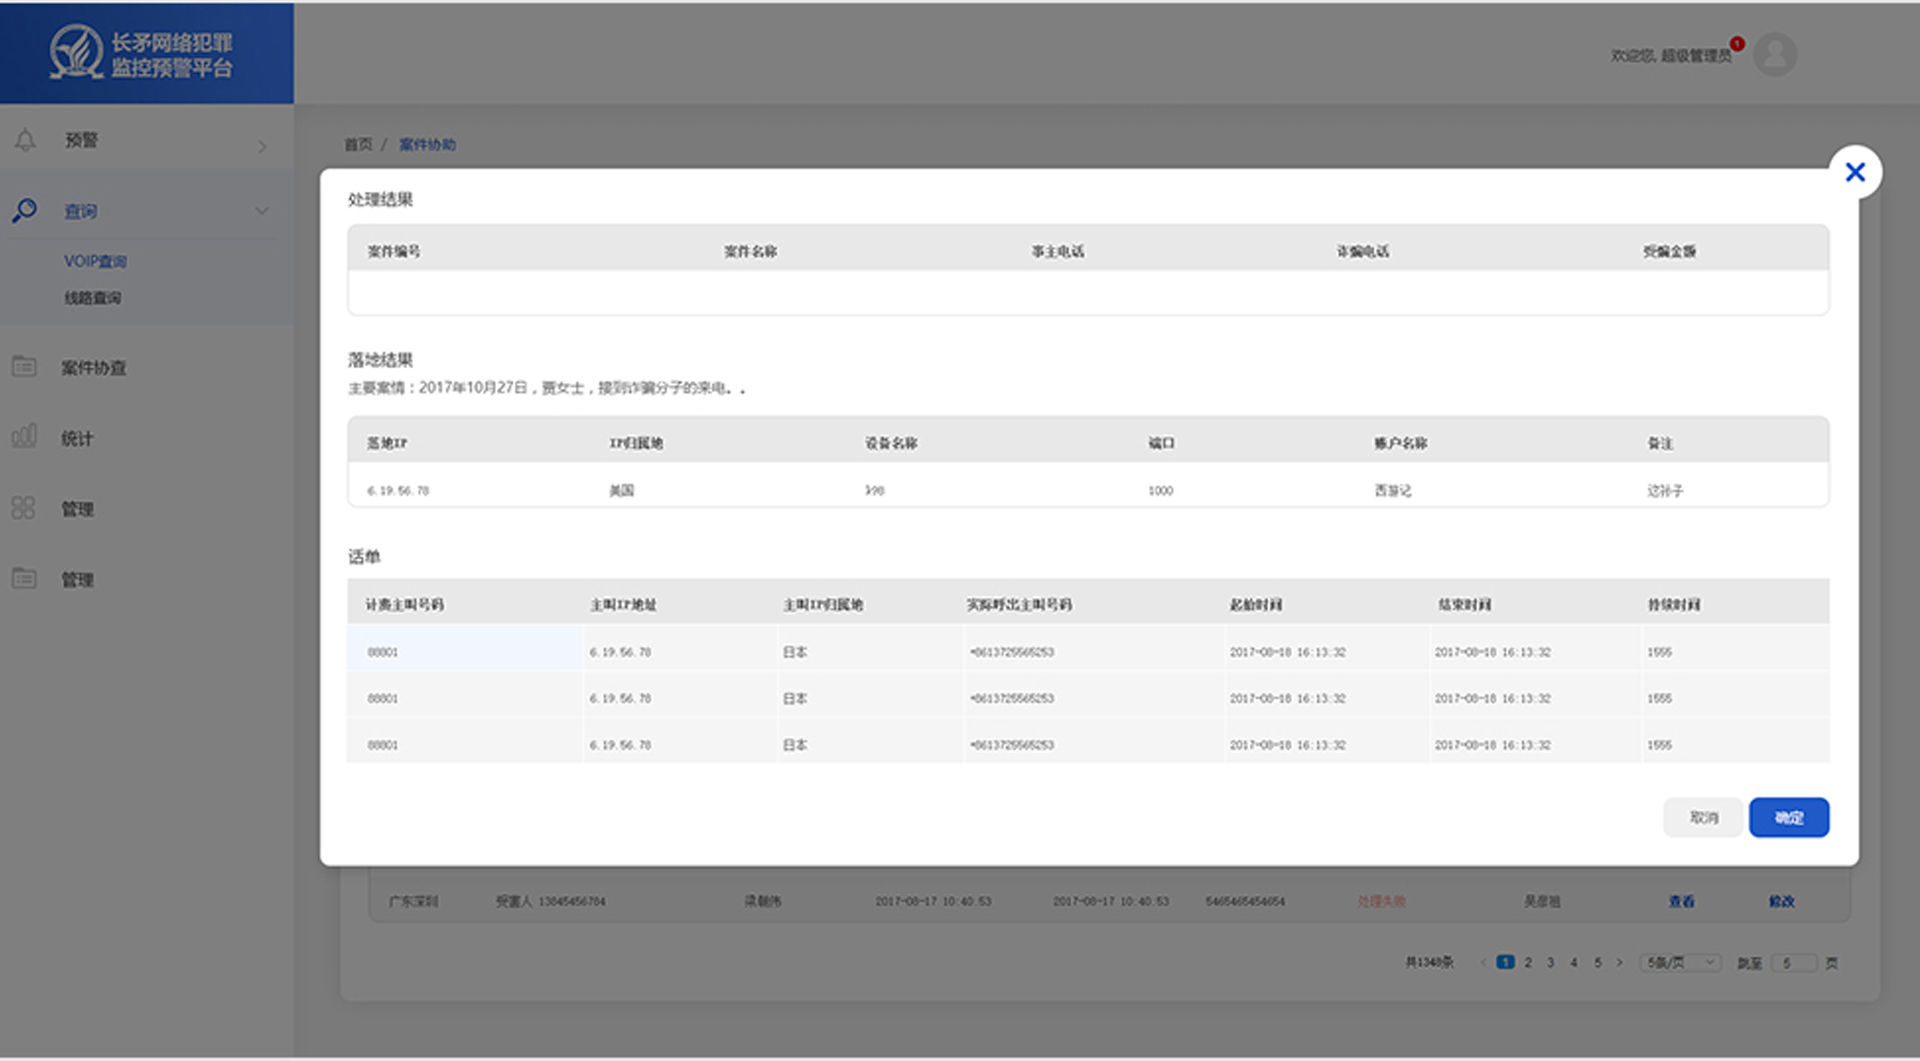Image resolution: width=1920 pixels, height=1061 pixels.
Task: Click the bar chart icon beside 统计
Action: click(x=24, y=435)
